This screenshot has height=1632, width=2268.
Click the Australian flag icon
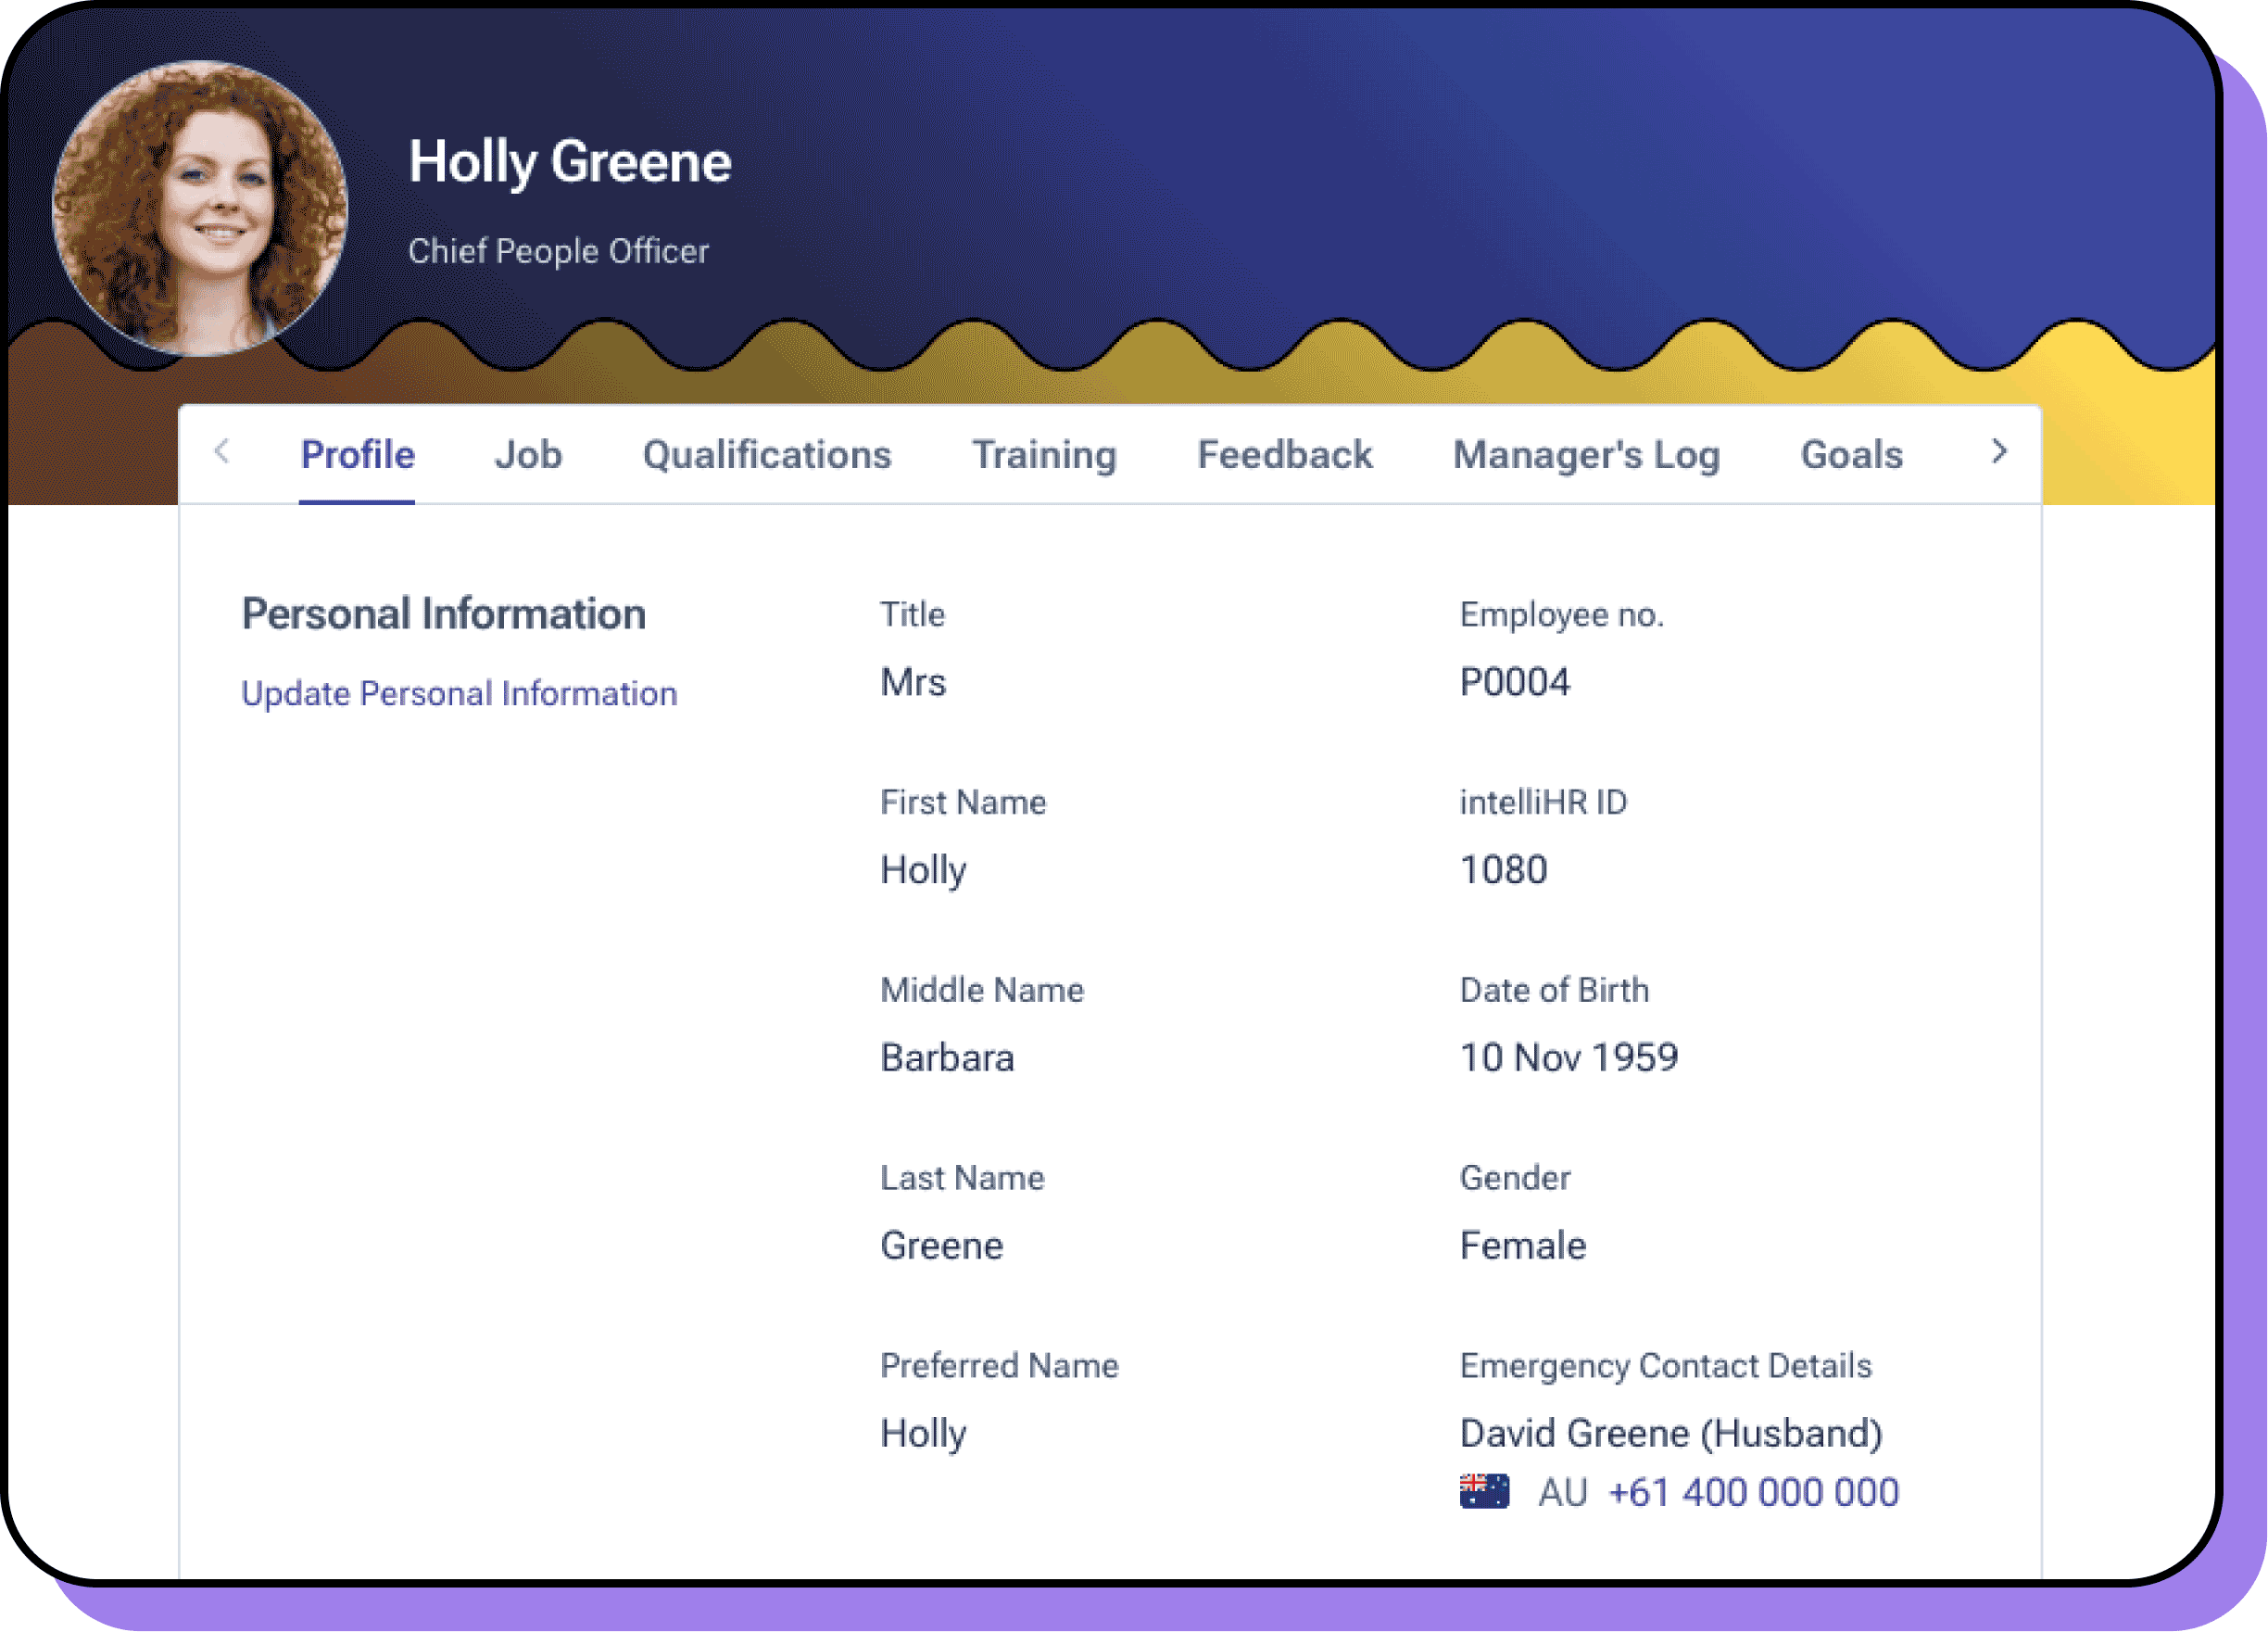1484,1491
